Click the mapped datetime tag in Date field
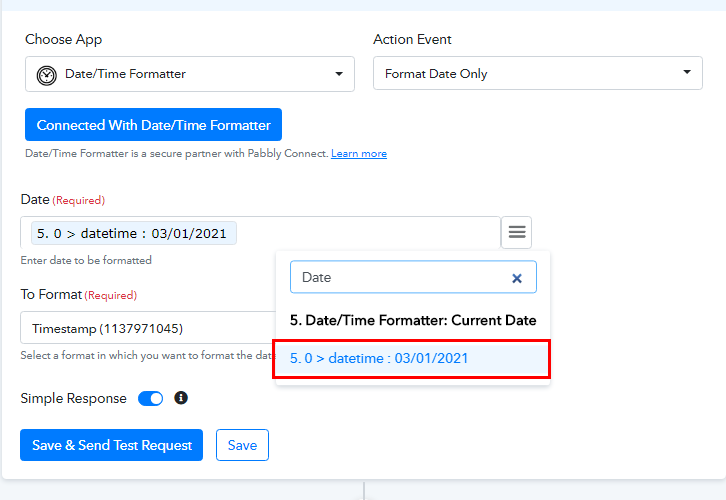 [x=133, y=233]
